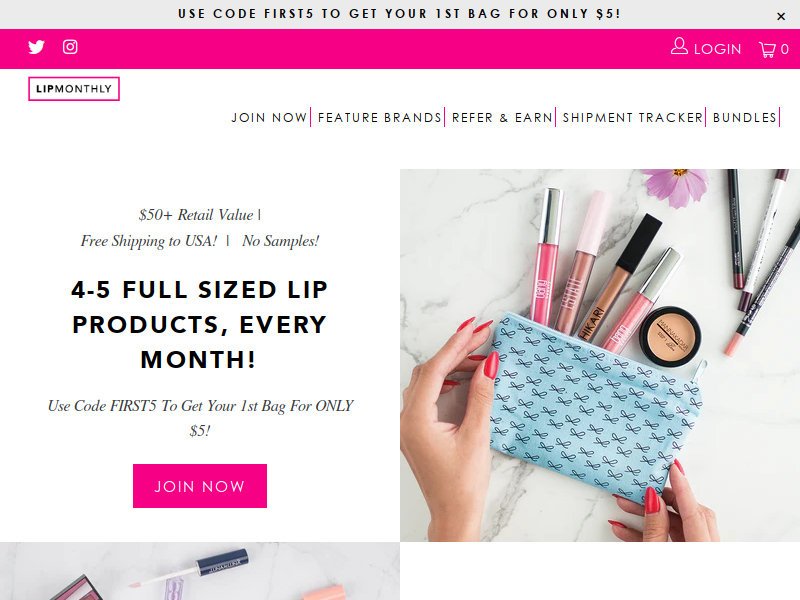Go to LipMonthly home via logo

74,89
